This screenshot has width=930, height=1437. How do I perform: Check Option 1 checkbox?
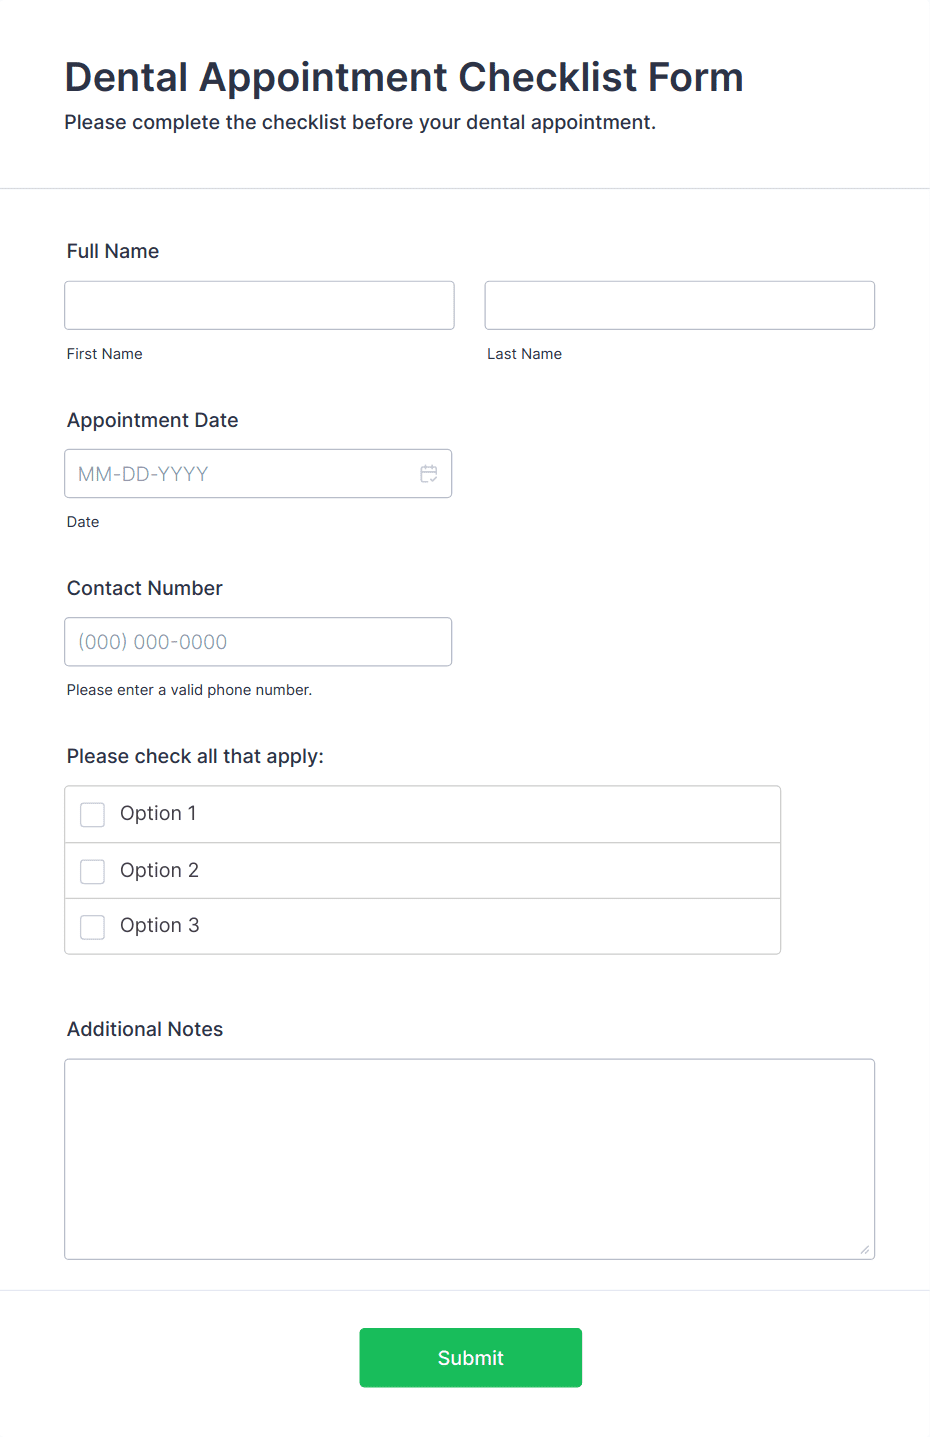pyautogui.click(x=92, y=814)
